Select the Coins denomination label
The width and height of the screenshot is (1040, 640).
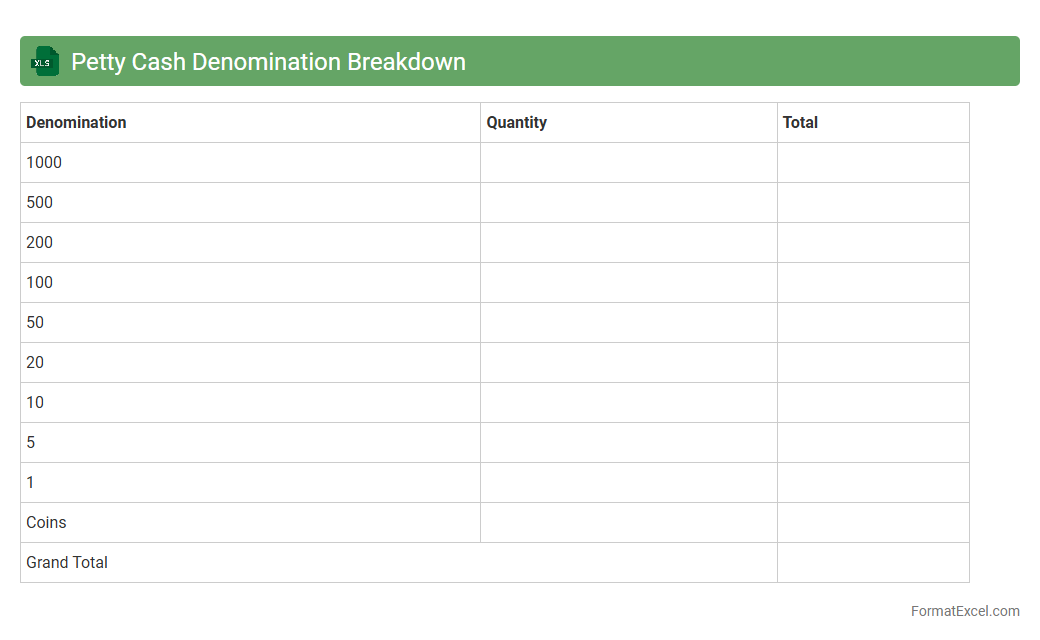click(46, 522)
